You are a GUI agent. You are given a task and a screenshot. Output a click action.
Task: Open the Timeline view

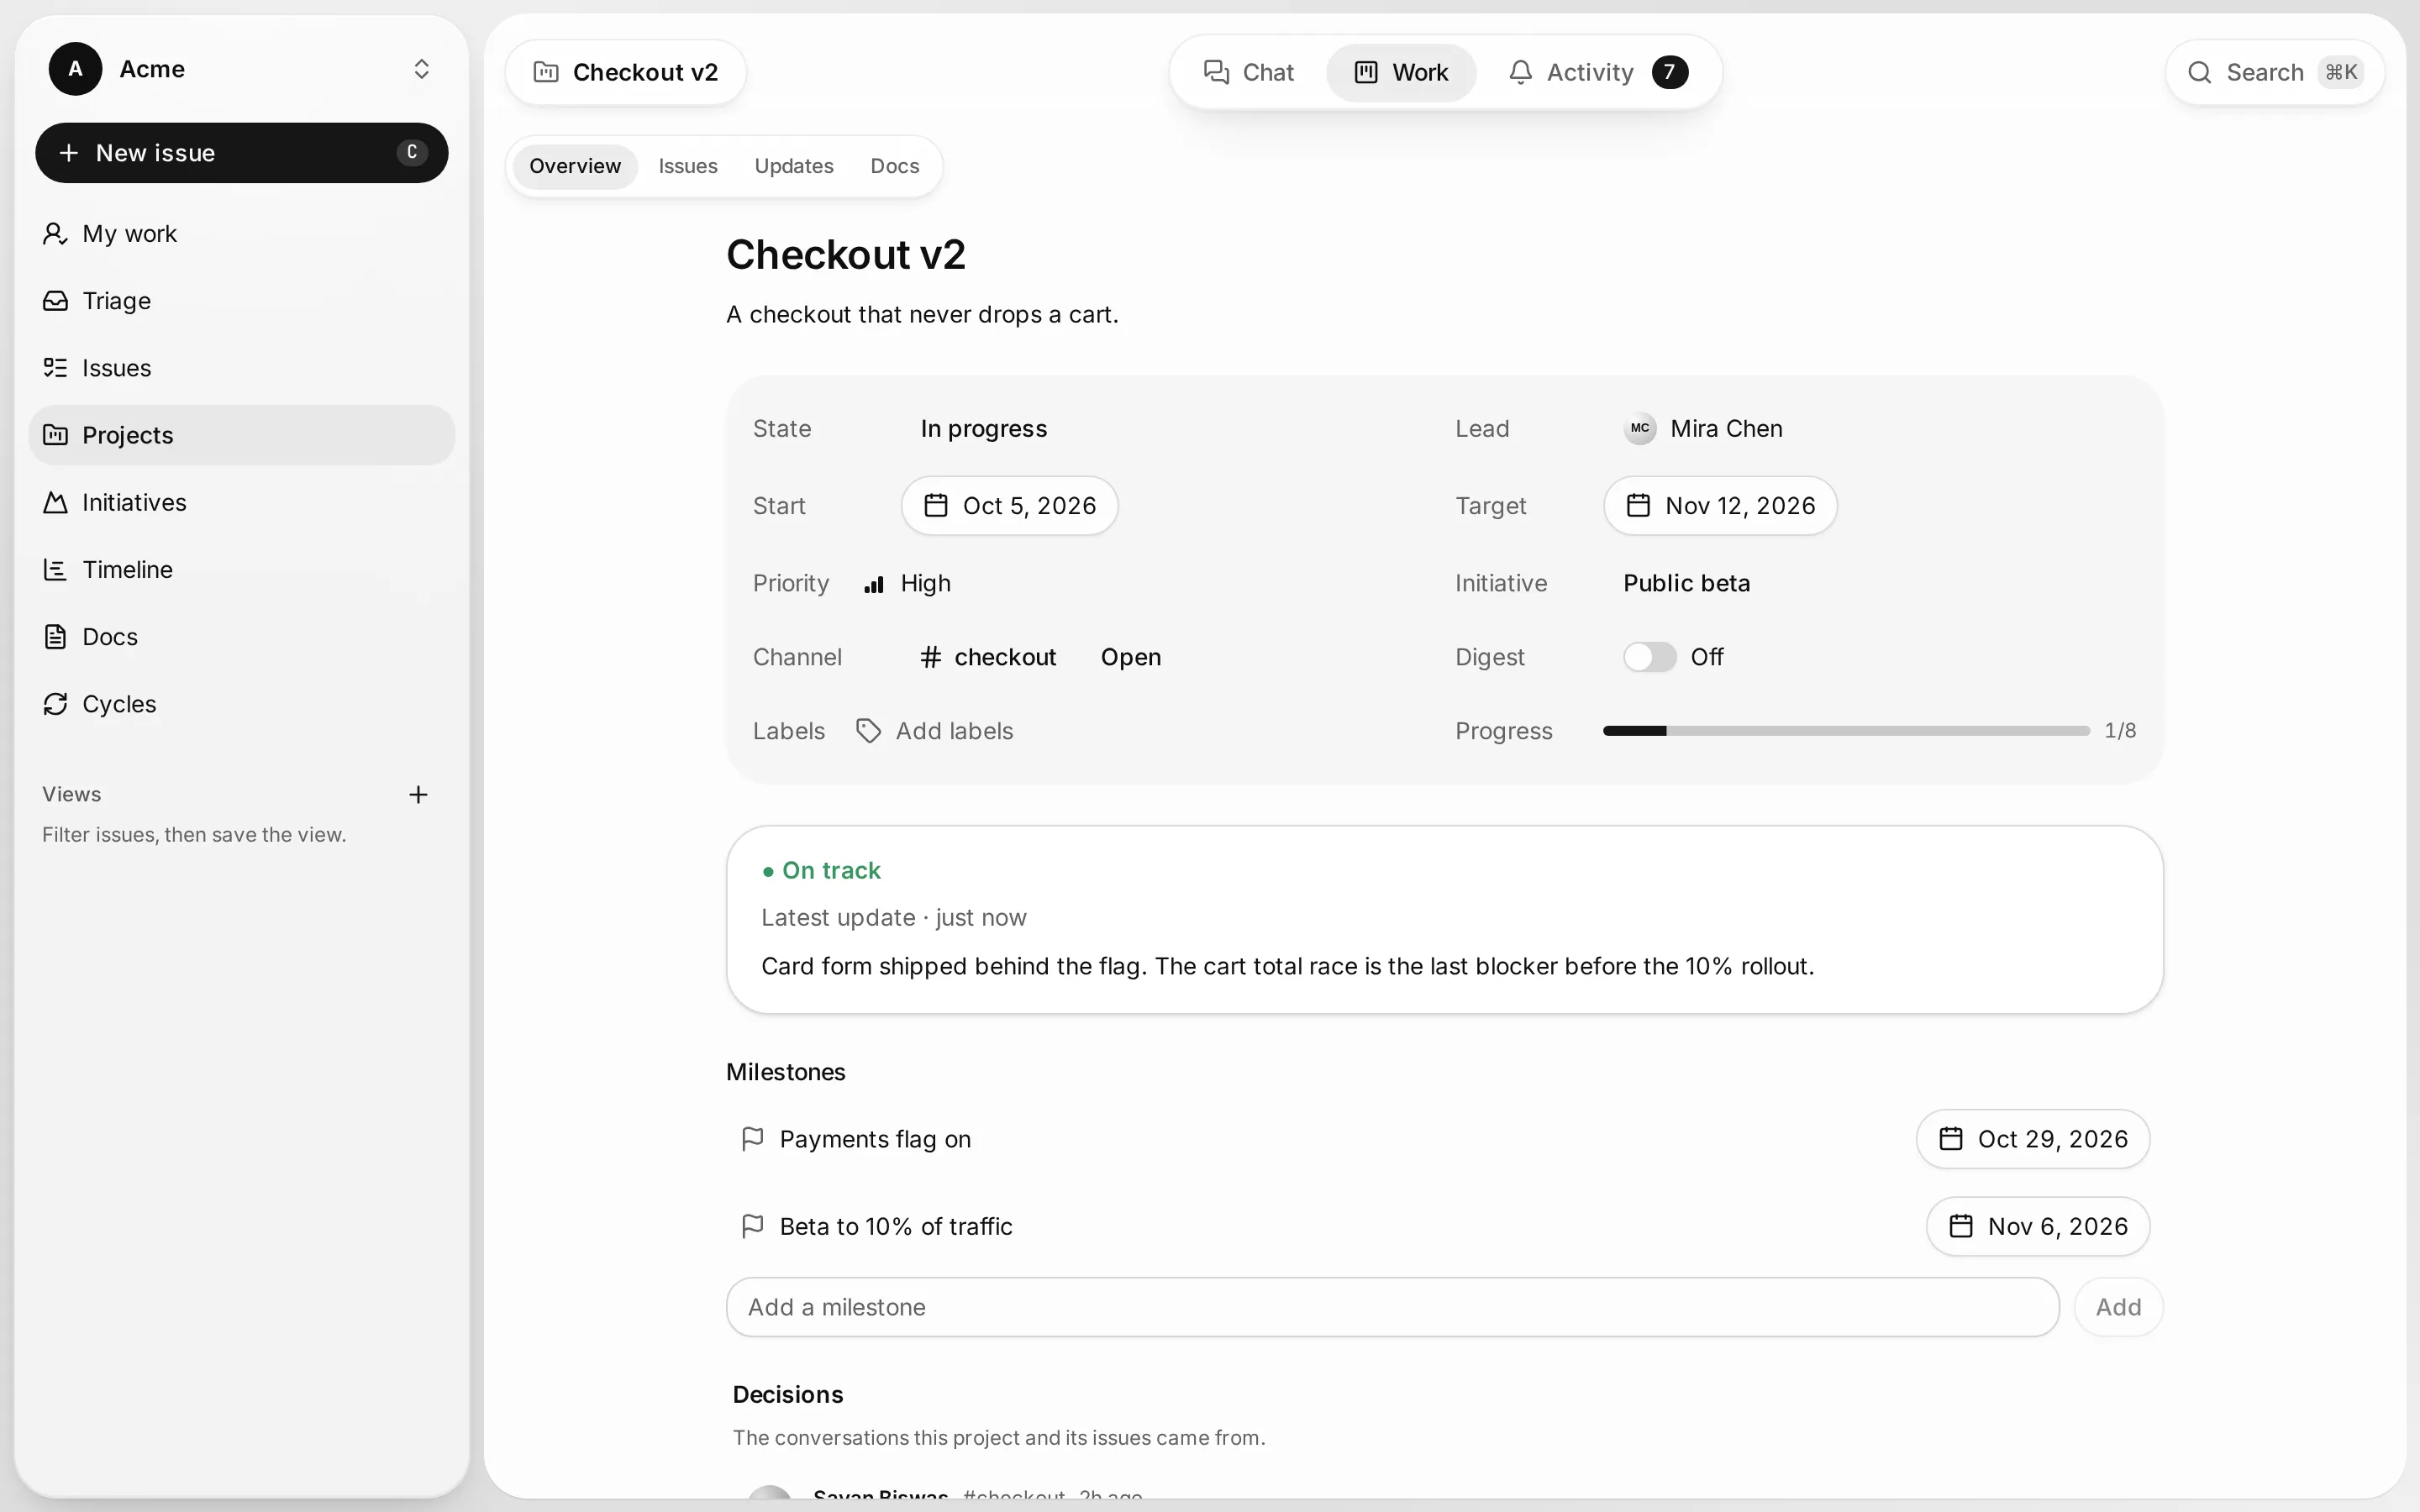click(x=241, y=570)
